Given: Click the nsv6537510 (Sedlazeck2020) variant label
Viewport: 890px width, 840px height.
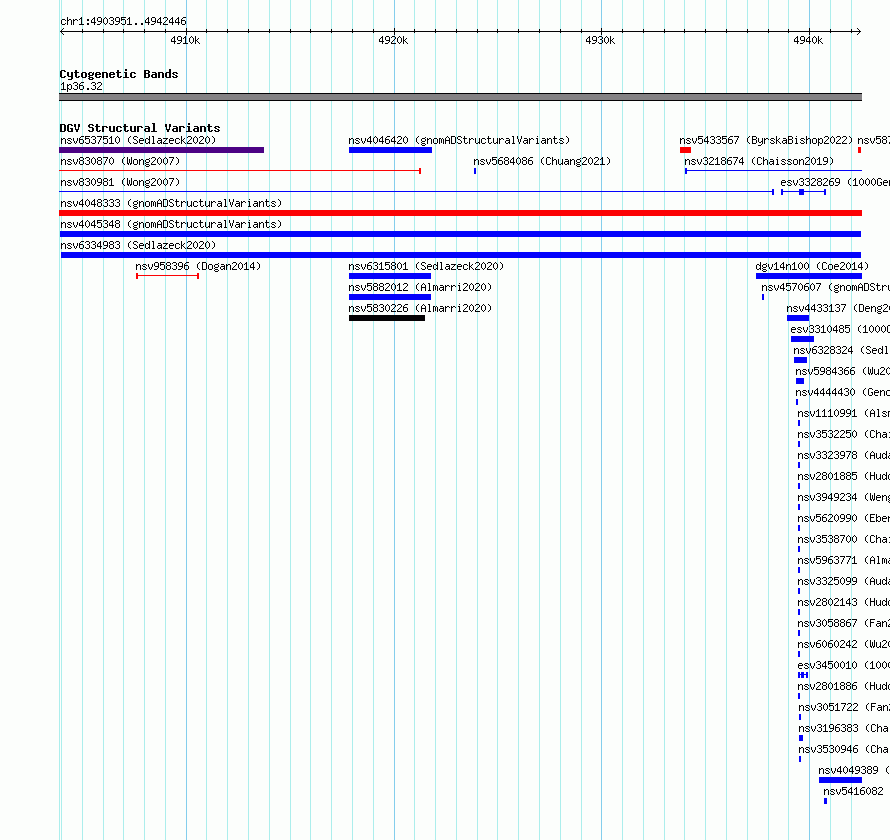Looking at the screenshot, I should pyautogui.click(x=138, y=140).
